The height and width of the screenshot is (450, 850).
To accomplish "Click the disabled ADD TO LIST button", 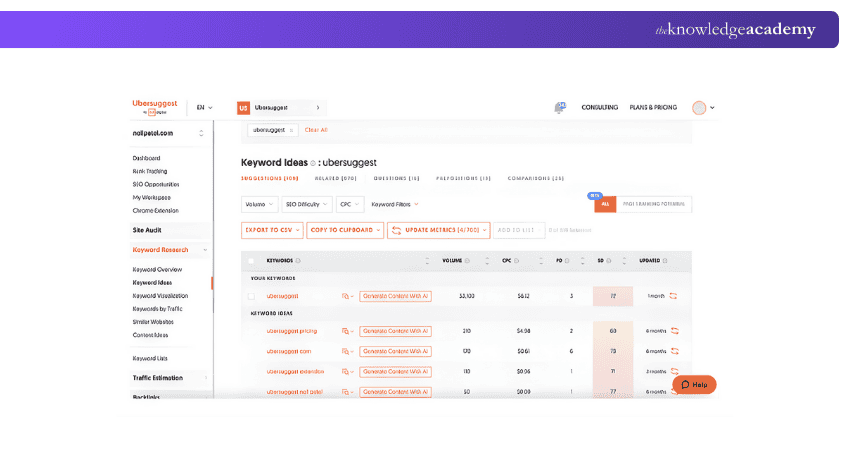I will pos(519,230).
